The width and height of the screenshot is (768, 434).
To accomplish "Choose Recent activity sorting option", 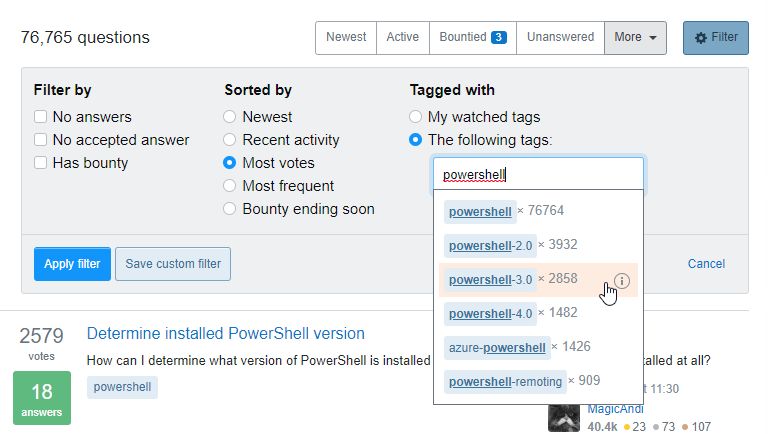I will coord(229,140).
